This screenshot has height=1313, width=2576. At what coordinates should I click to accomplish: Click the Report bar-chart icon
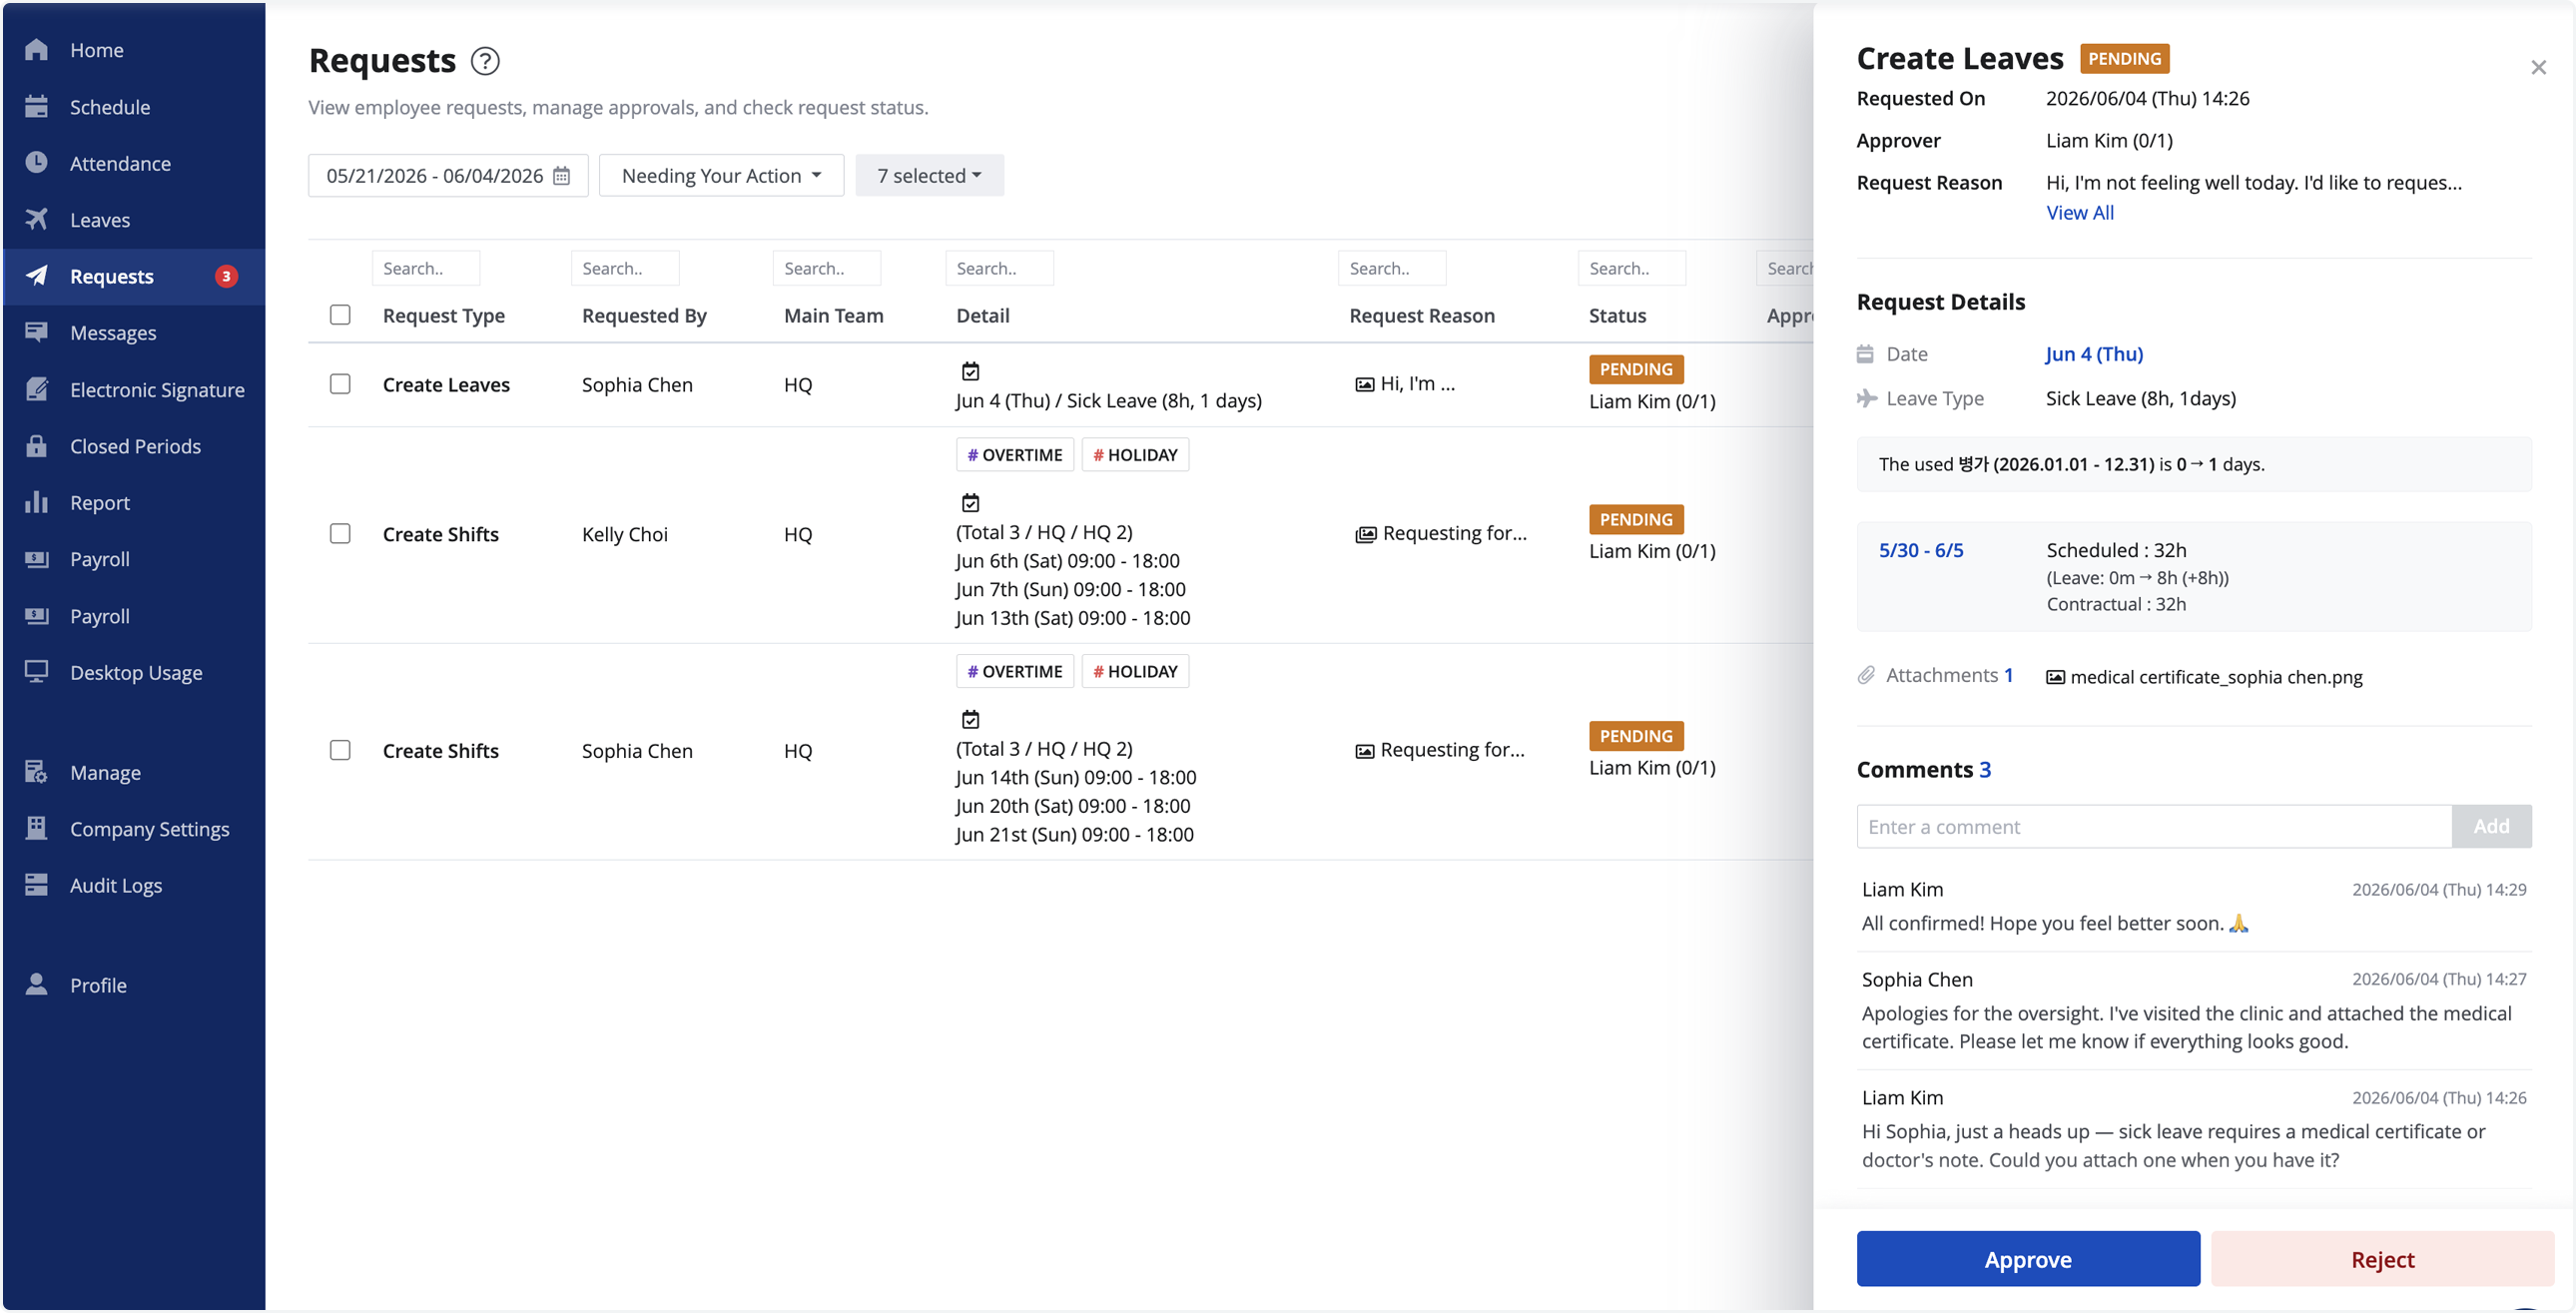tap(37, 503)
